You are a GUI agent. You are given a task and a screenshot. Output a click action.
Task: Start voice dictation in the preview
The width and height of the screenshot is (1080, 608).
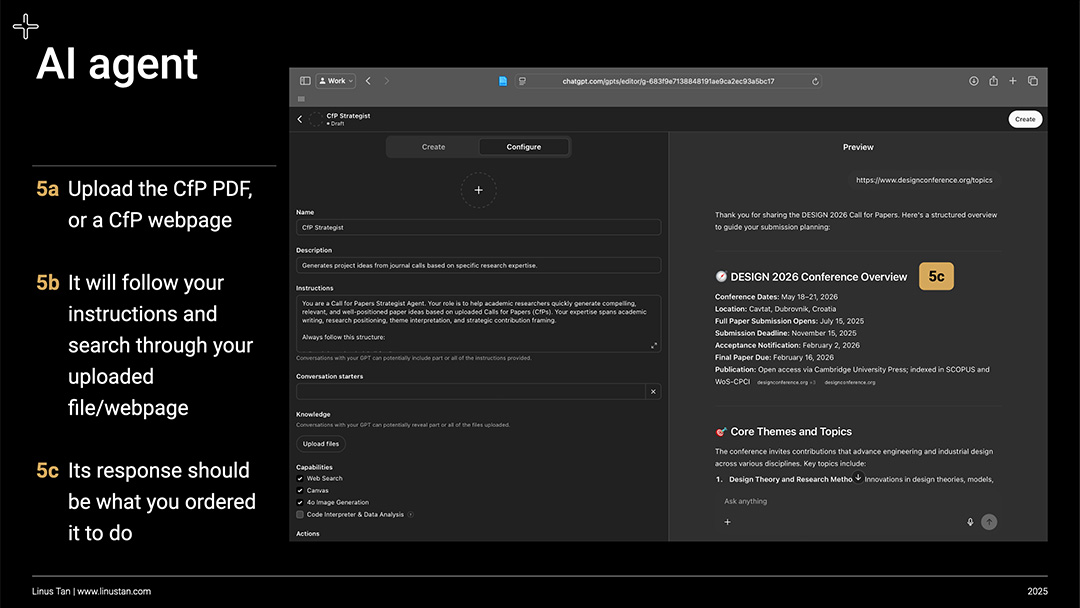[970, 522]
